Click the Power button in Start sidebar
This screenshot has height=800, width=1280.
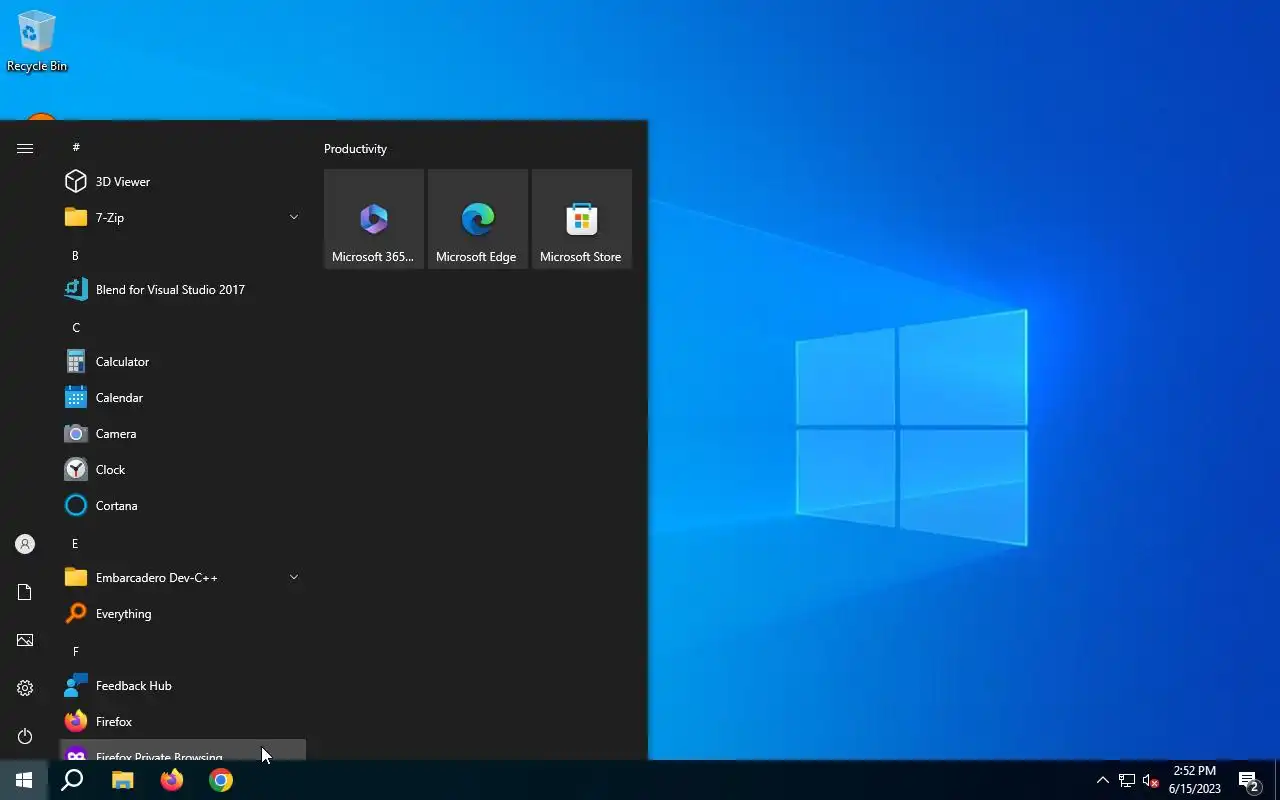coord(25,736)
